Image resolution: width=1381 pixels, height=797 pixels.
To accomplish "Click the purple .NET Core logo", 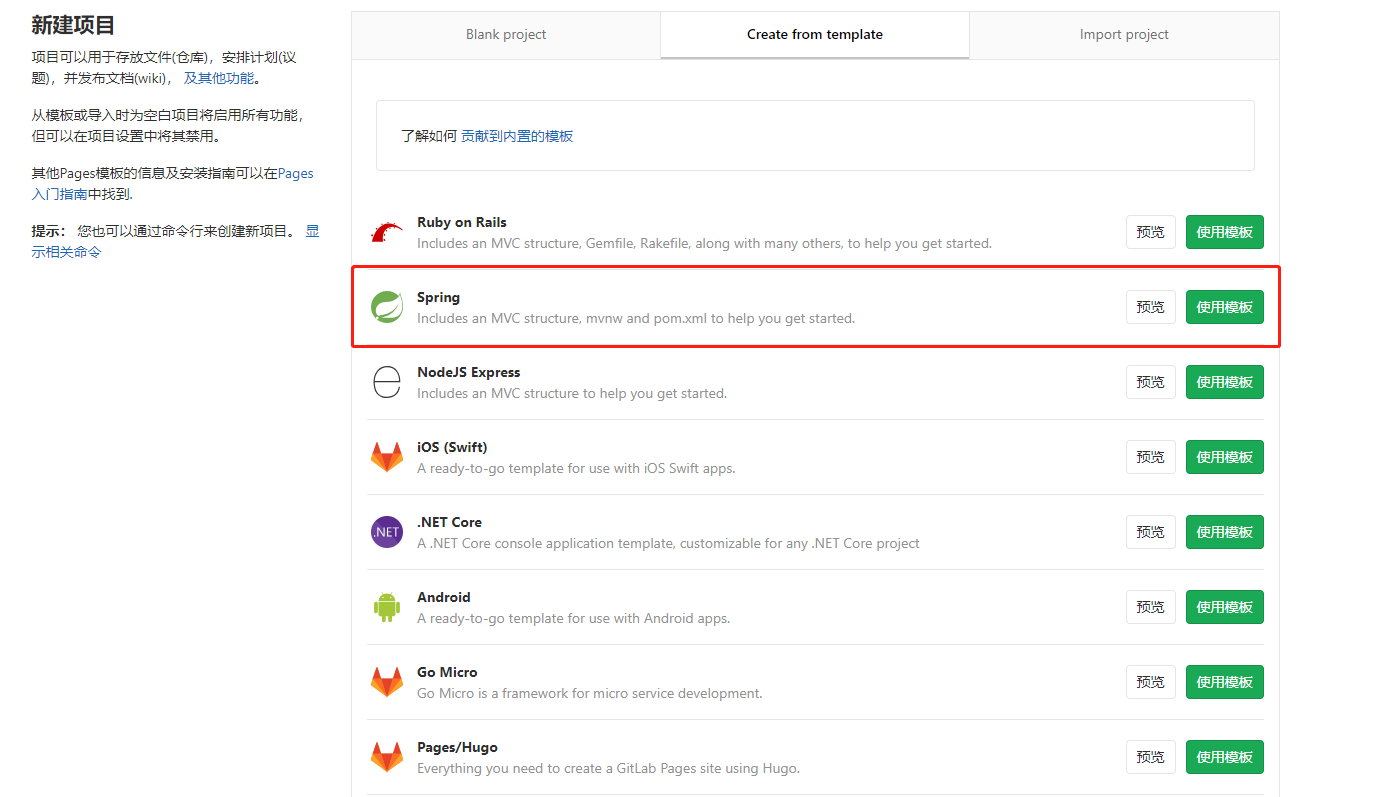I will (386, 532).
